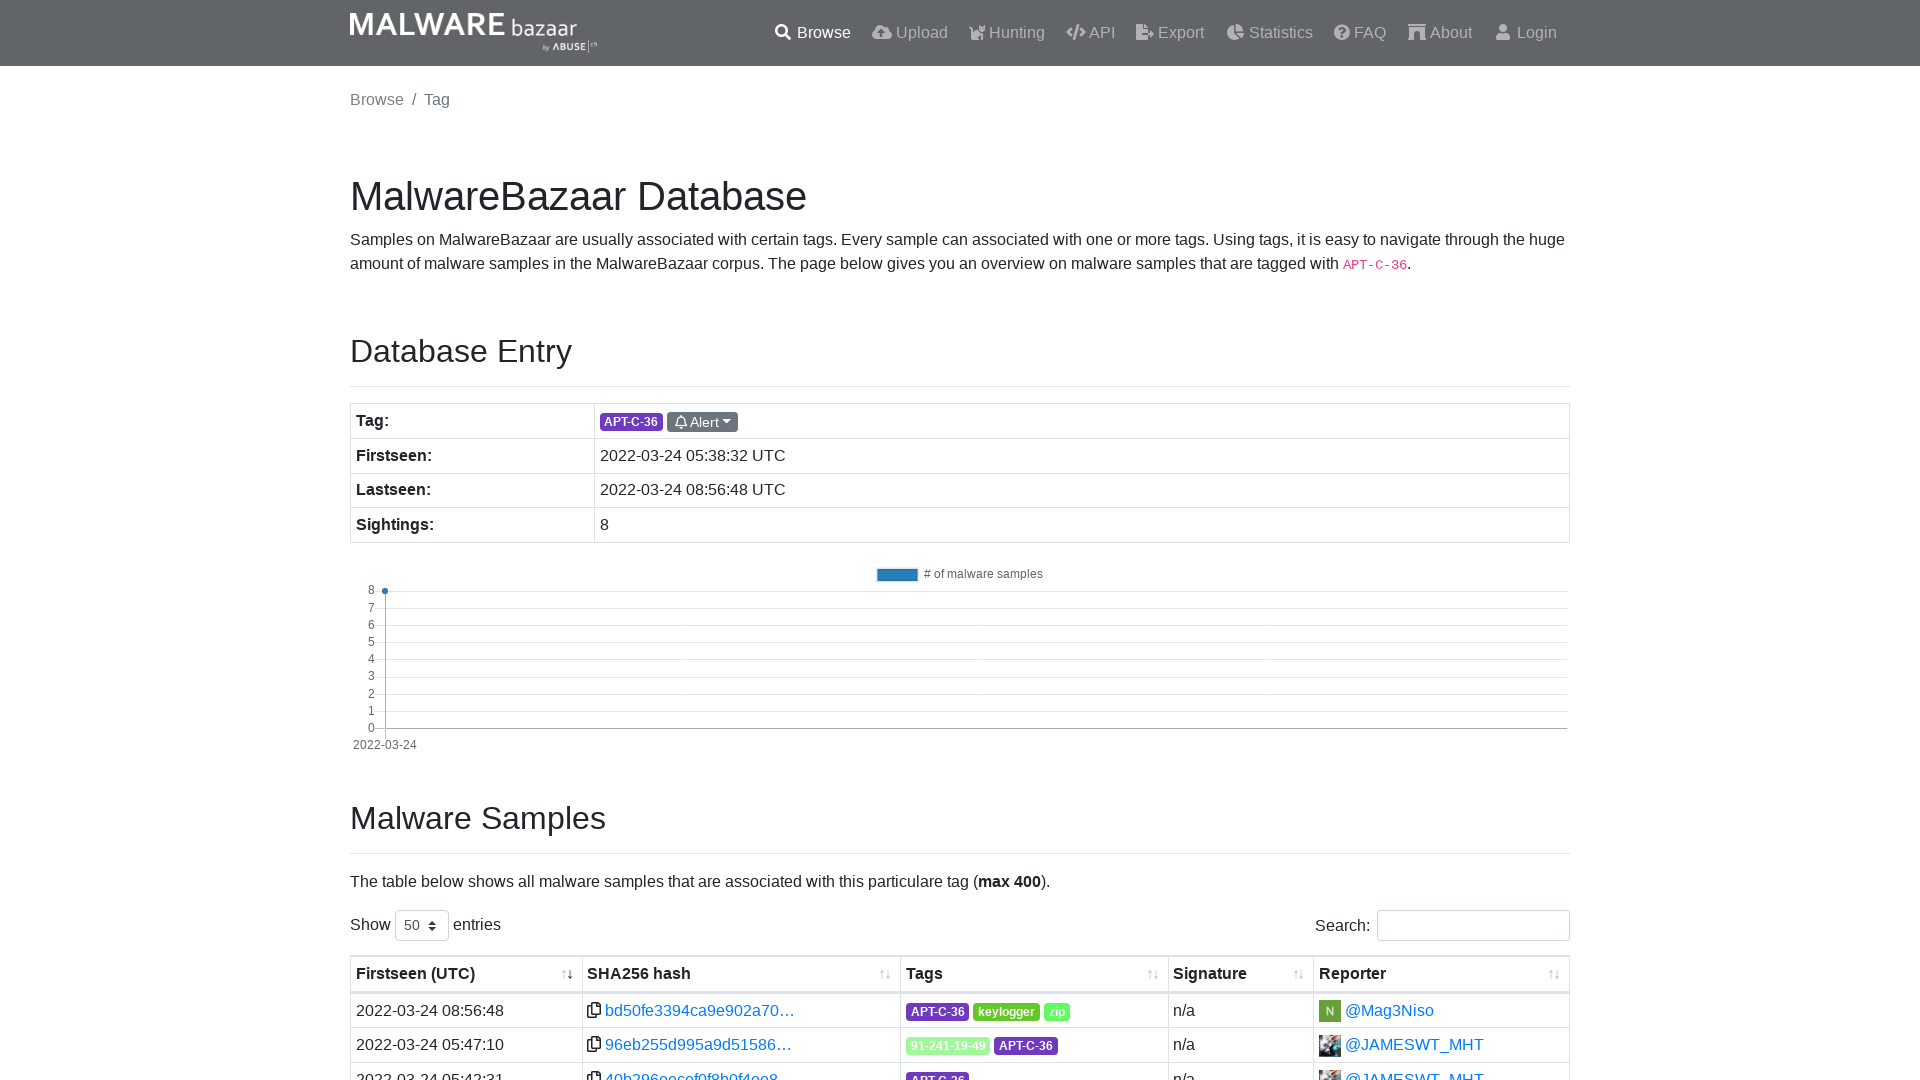The width and height of the screenshot is (1920, 1080).
Task: Expand the Alert dropdown button
Action: click(x=702, y=422)
